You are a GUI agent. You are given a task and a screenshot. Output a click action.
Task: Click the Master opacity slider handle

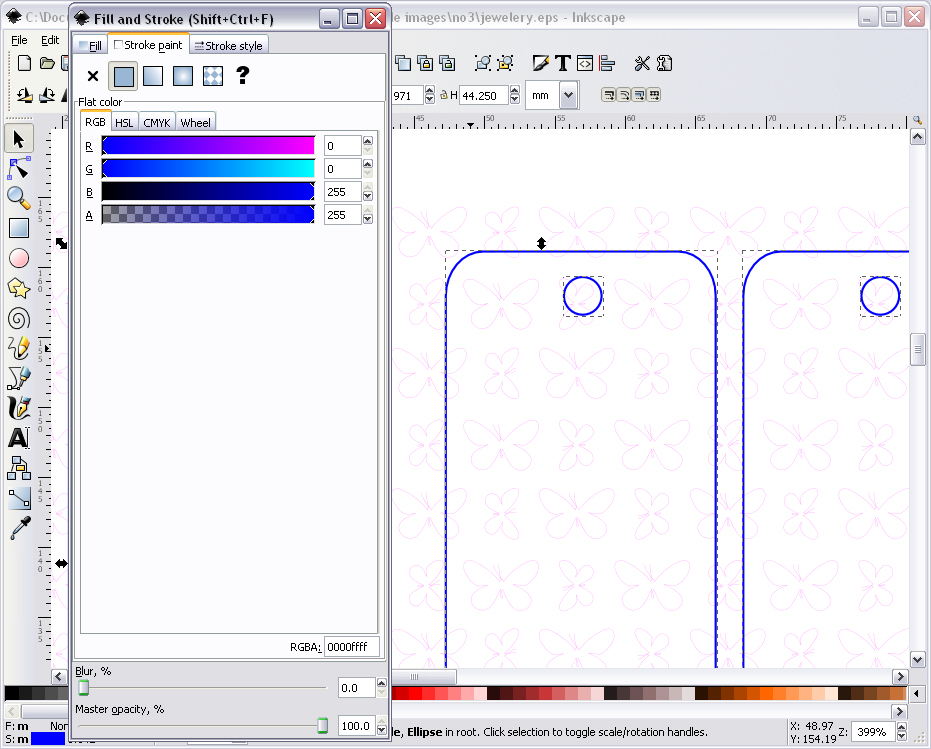click(322, 725)
